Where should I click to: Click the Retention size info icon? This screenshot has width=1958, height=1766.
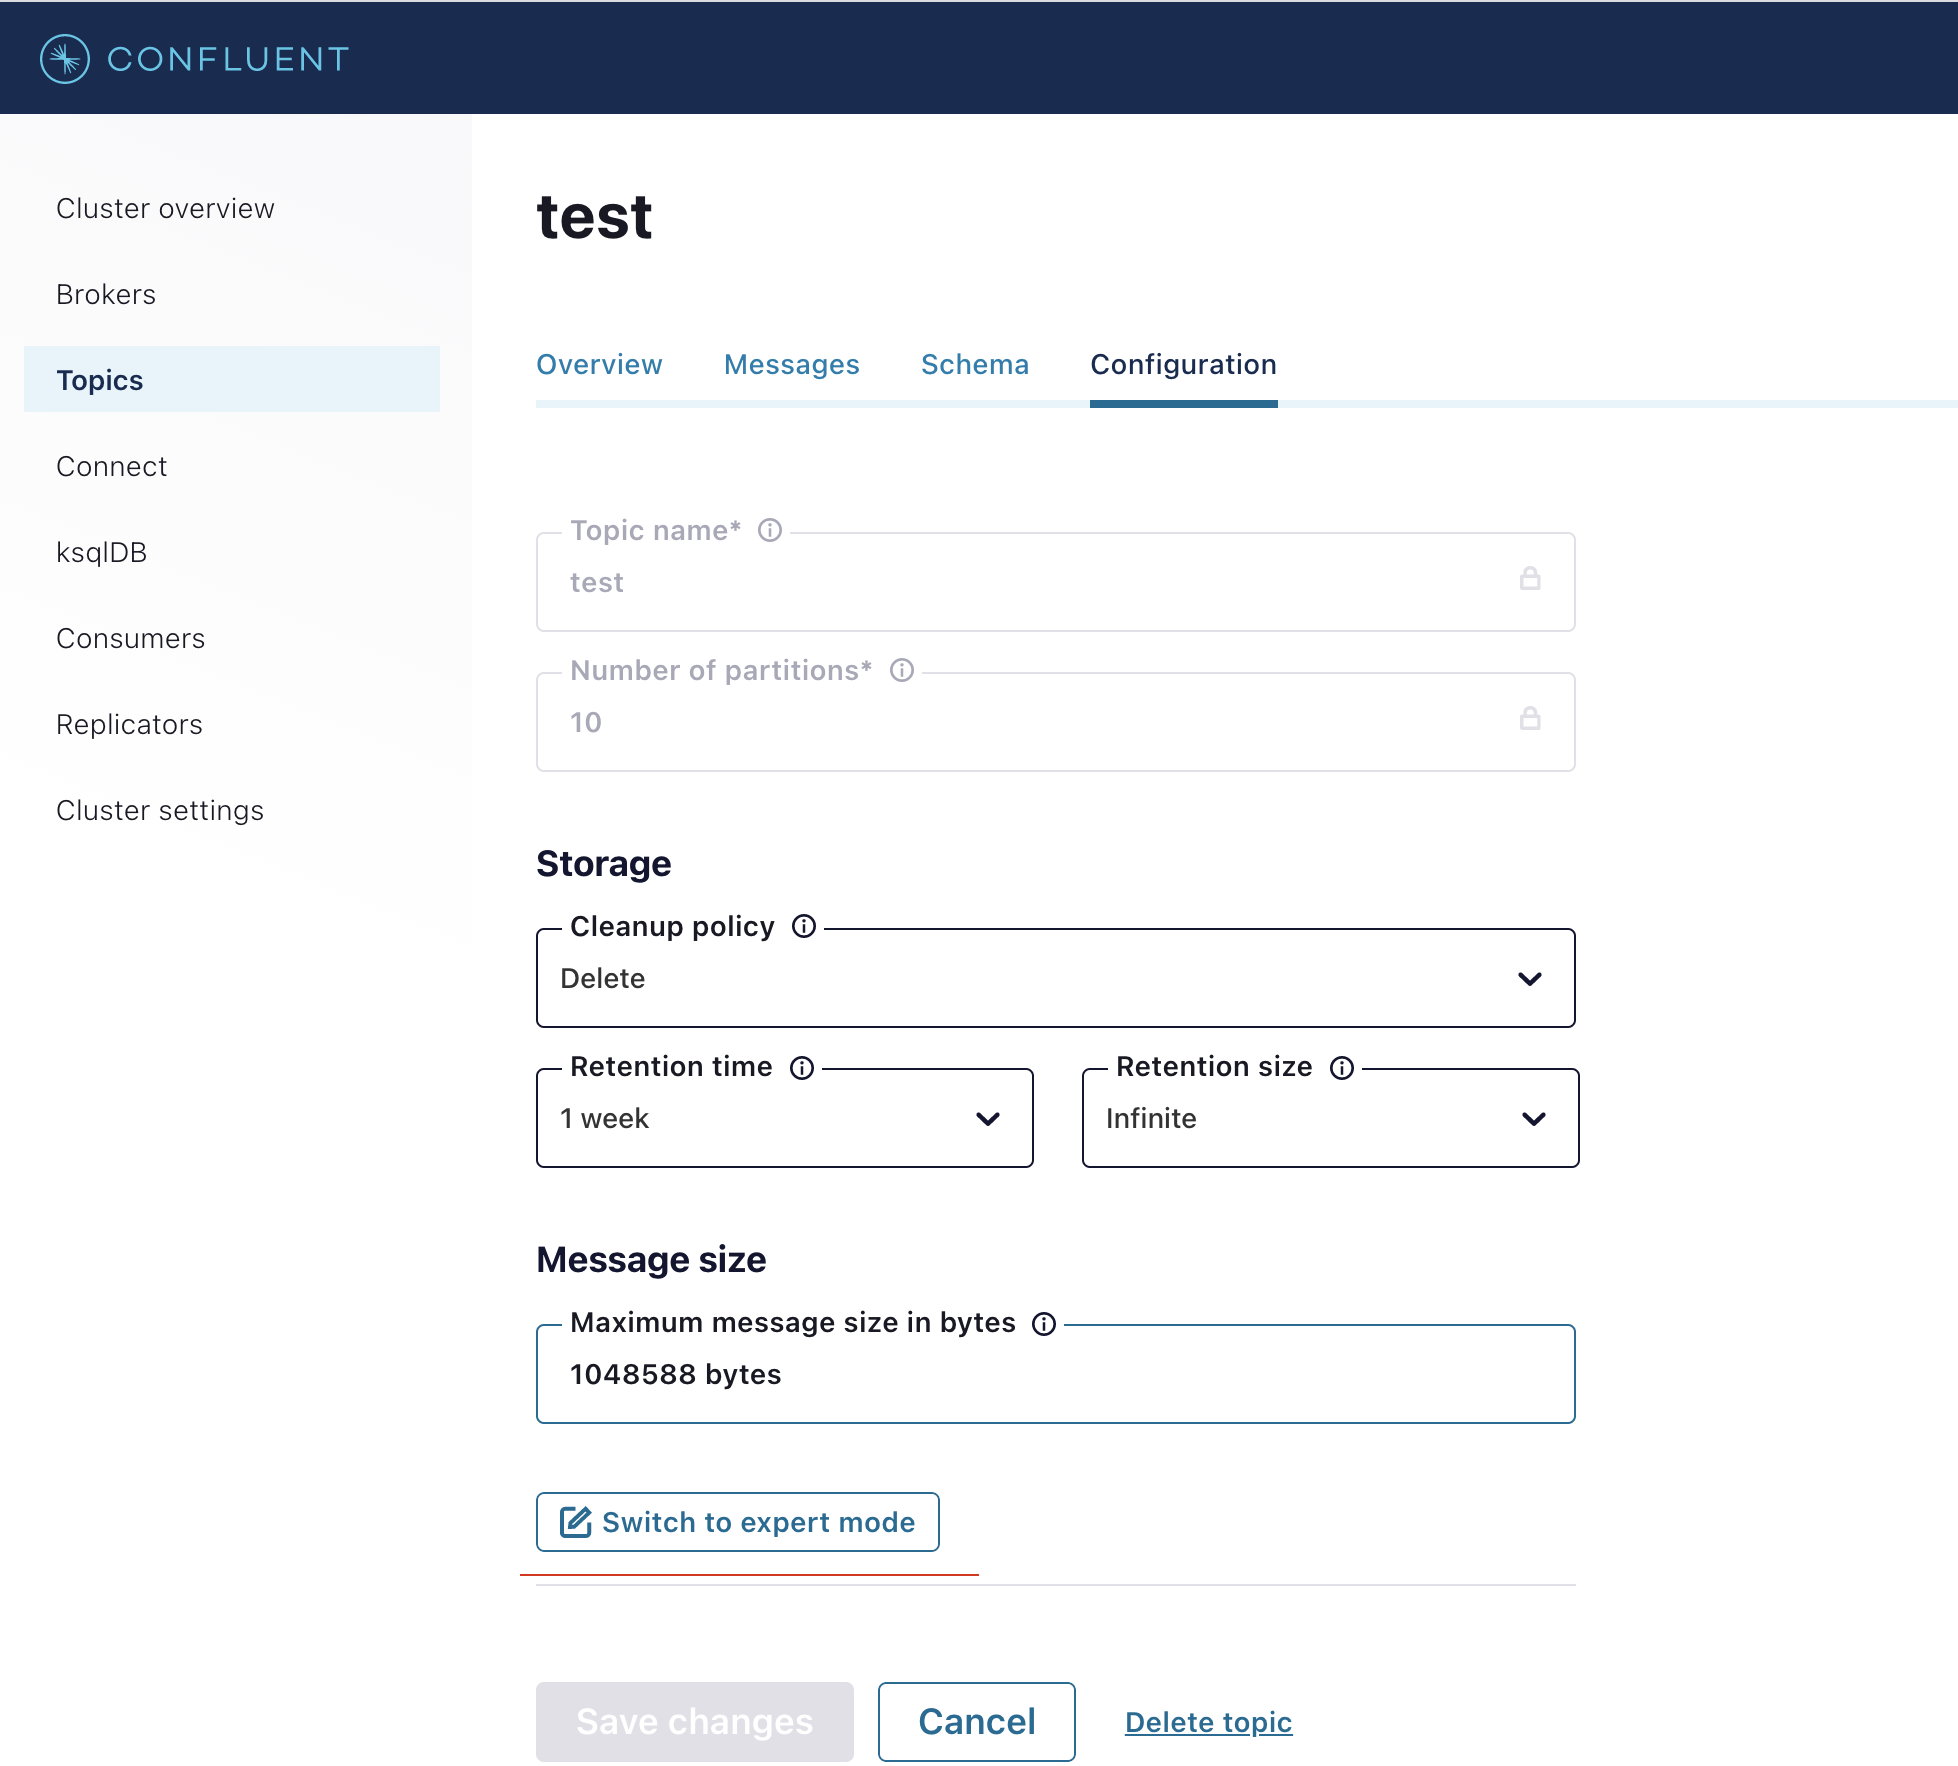coord(1342,1067)
